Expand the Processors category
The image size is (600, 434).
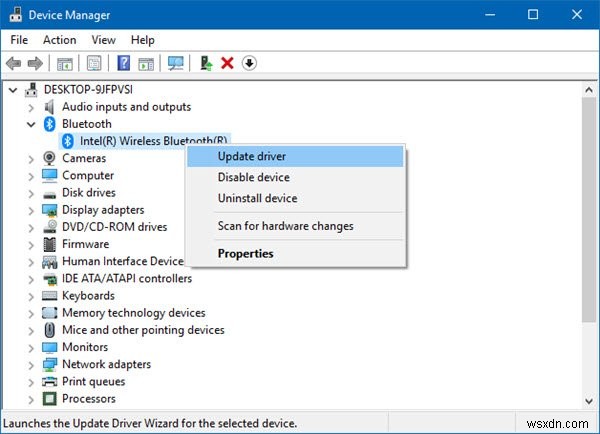pyautogui.click(x=31, y=400)
